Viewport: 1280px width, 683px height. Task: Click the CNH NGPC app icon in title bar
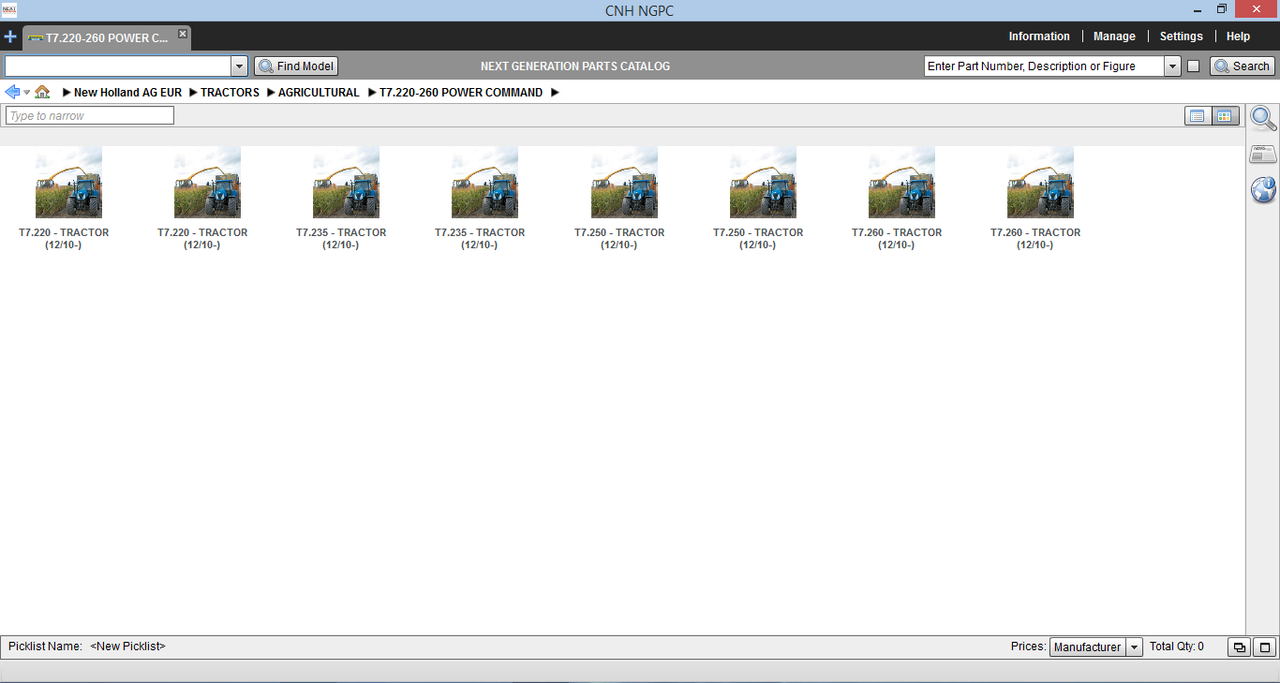[x=10, y=9]
